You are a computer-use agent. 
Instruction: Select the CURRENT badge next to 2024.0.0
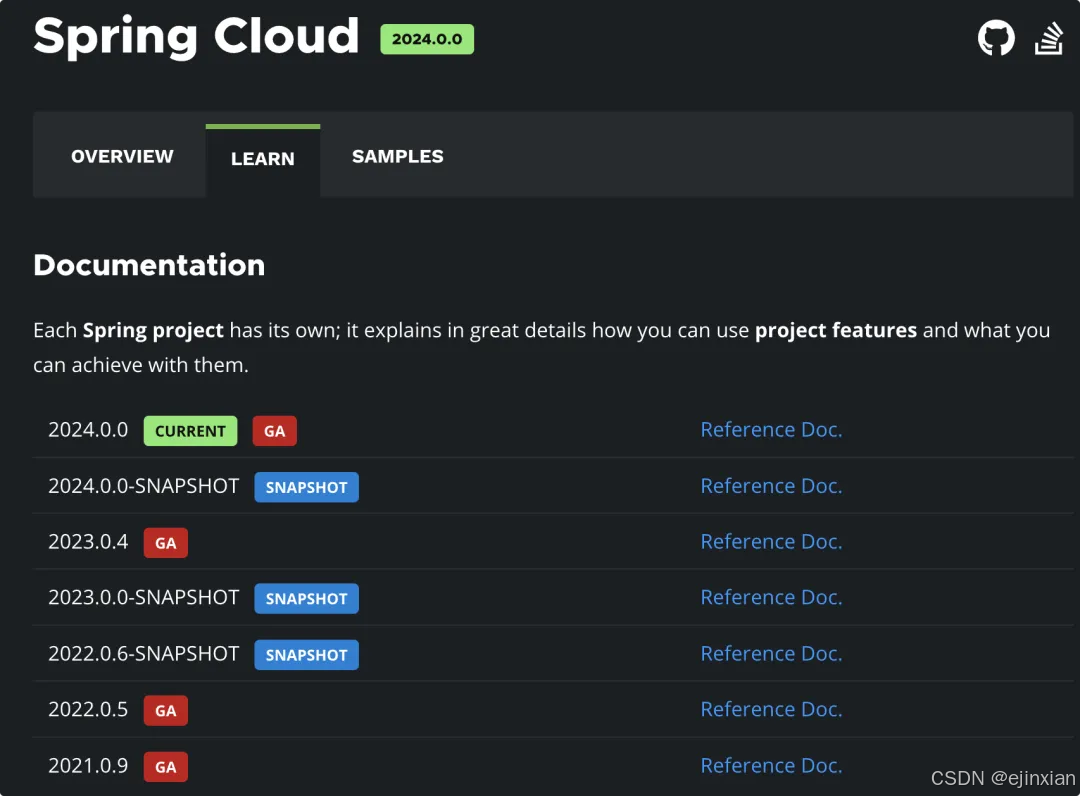click(190, 431)
